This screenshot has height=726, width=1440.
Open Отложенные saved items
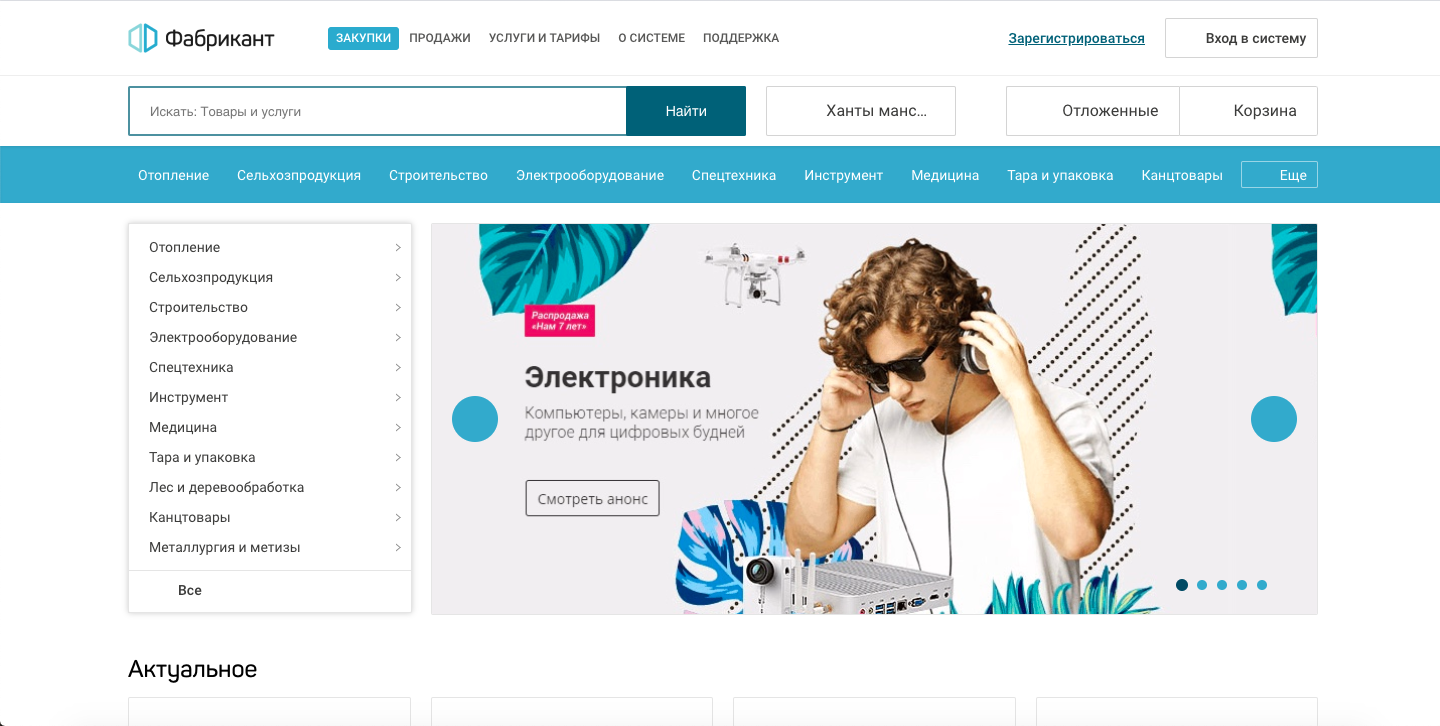click(1093, 111)
